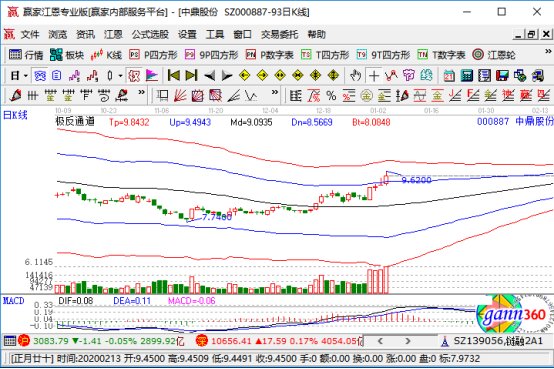The height and width of the screenshot is (369, 554).
Task: Open the 设置 menu
Action: (x=187, y=35)
